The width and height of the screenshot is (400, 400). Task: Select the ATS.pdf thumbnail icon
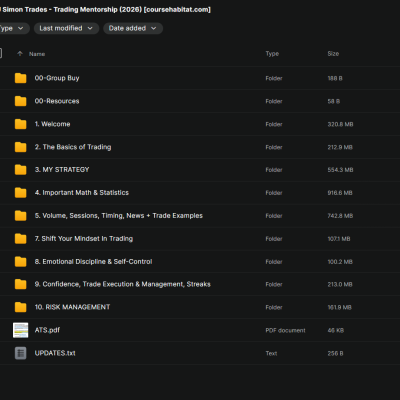tap(20, 330)
